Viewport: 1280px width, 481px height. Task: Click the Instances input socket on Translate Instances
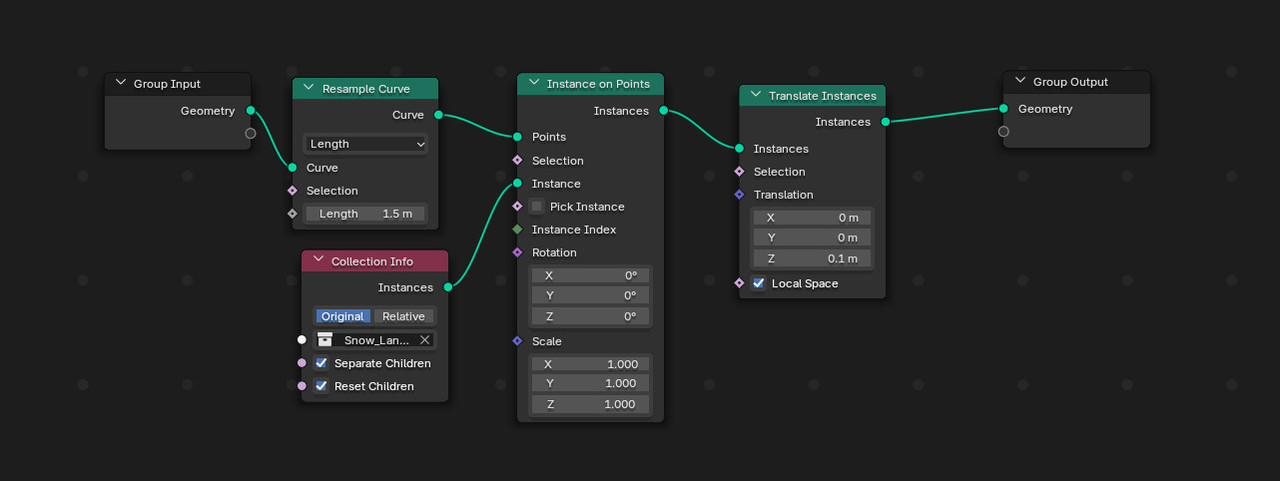[x=739, y=148]
